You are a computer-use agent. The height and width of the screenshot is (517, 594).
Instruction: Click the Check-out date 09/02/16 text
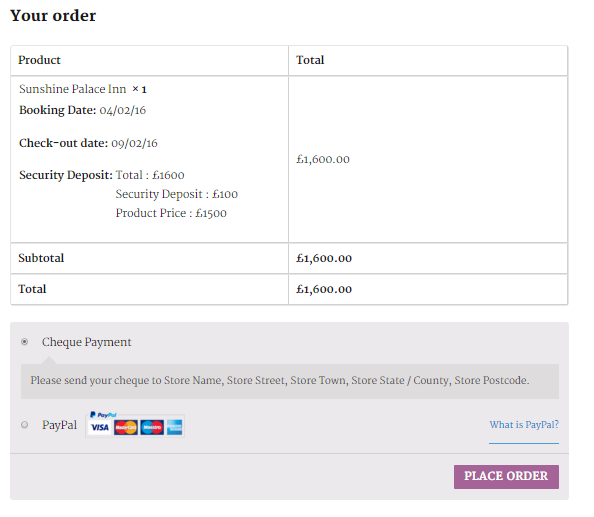88,143
